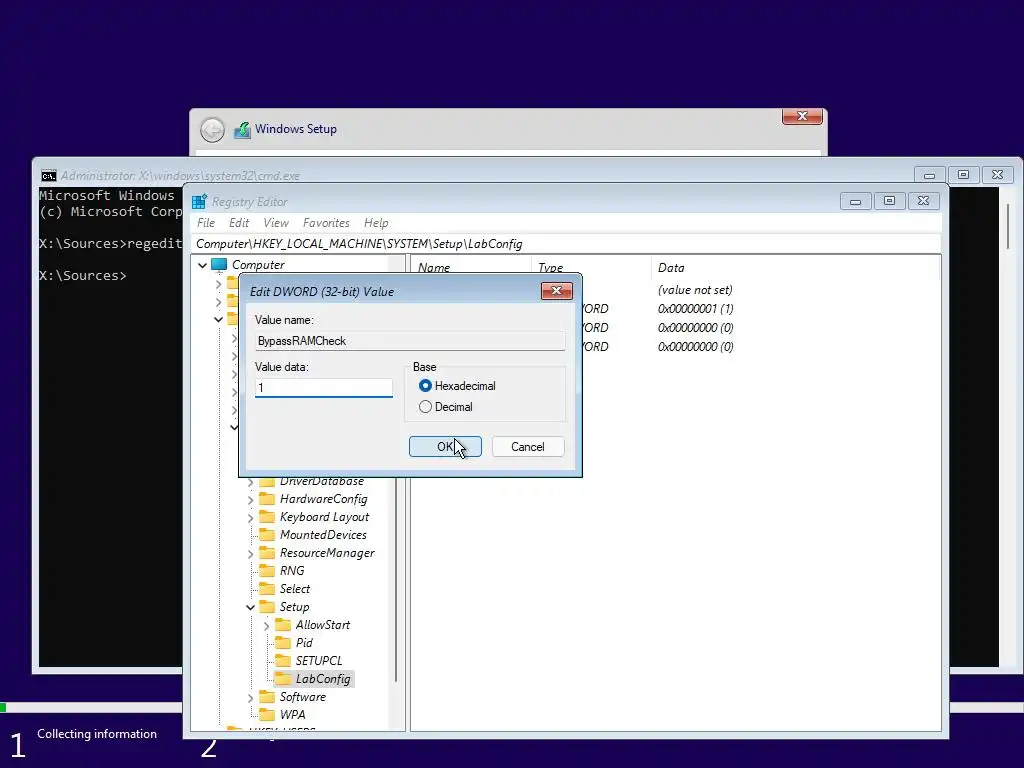Click the Software folder icon
Viewport: 1024px width, 768px height.
click(266, 697)
